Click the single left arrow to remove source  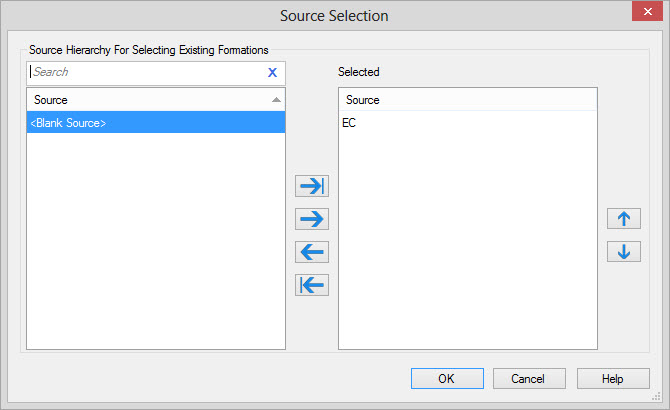coord(312,252)
